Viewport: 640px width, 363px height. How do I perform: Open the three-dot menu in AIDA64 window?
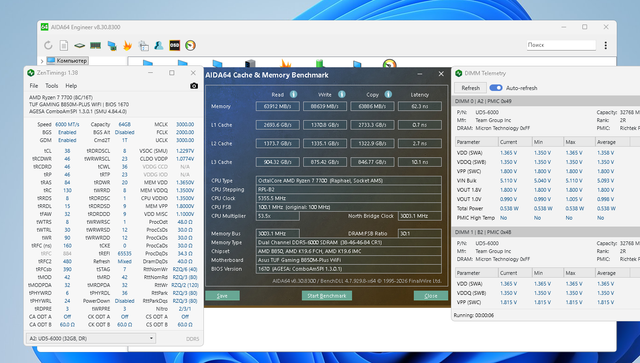pyautogui.click(x=605, y=45)
